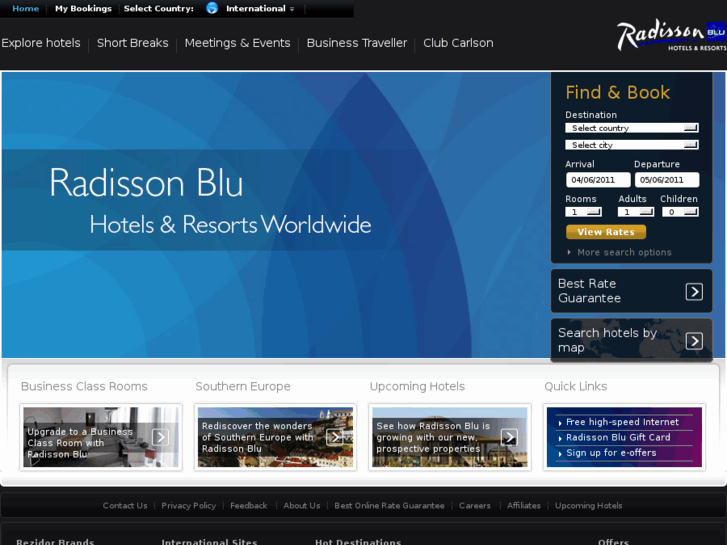Open the Privacy Policy footer link

tap(189, 506)
